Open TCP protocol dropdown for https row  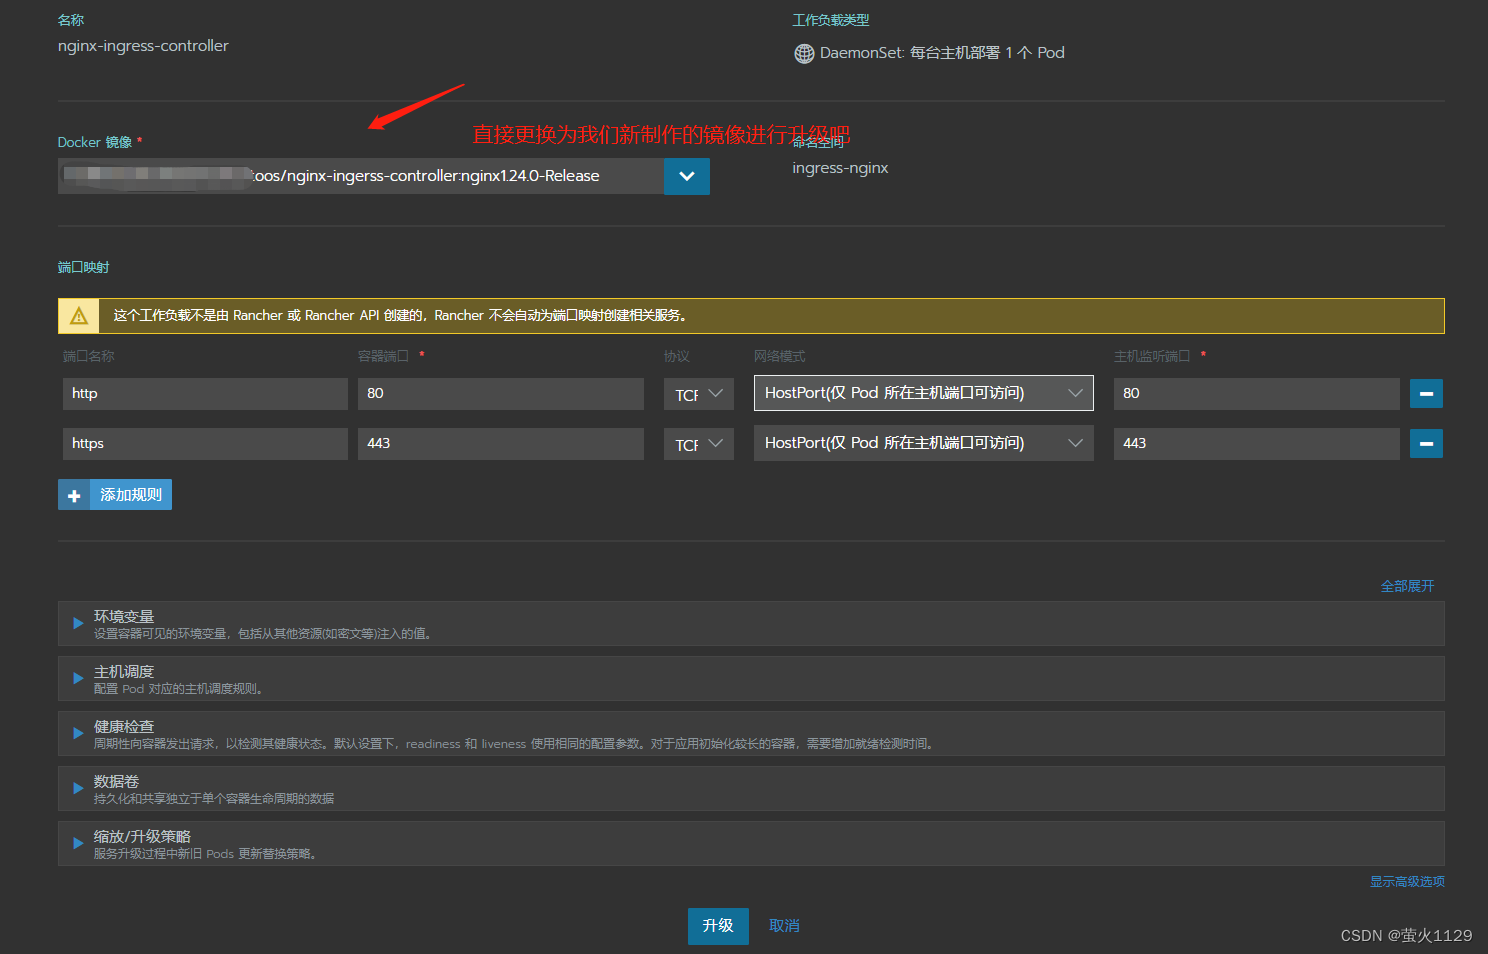tap(699, 444)
